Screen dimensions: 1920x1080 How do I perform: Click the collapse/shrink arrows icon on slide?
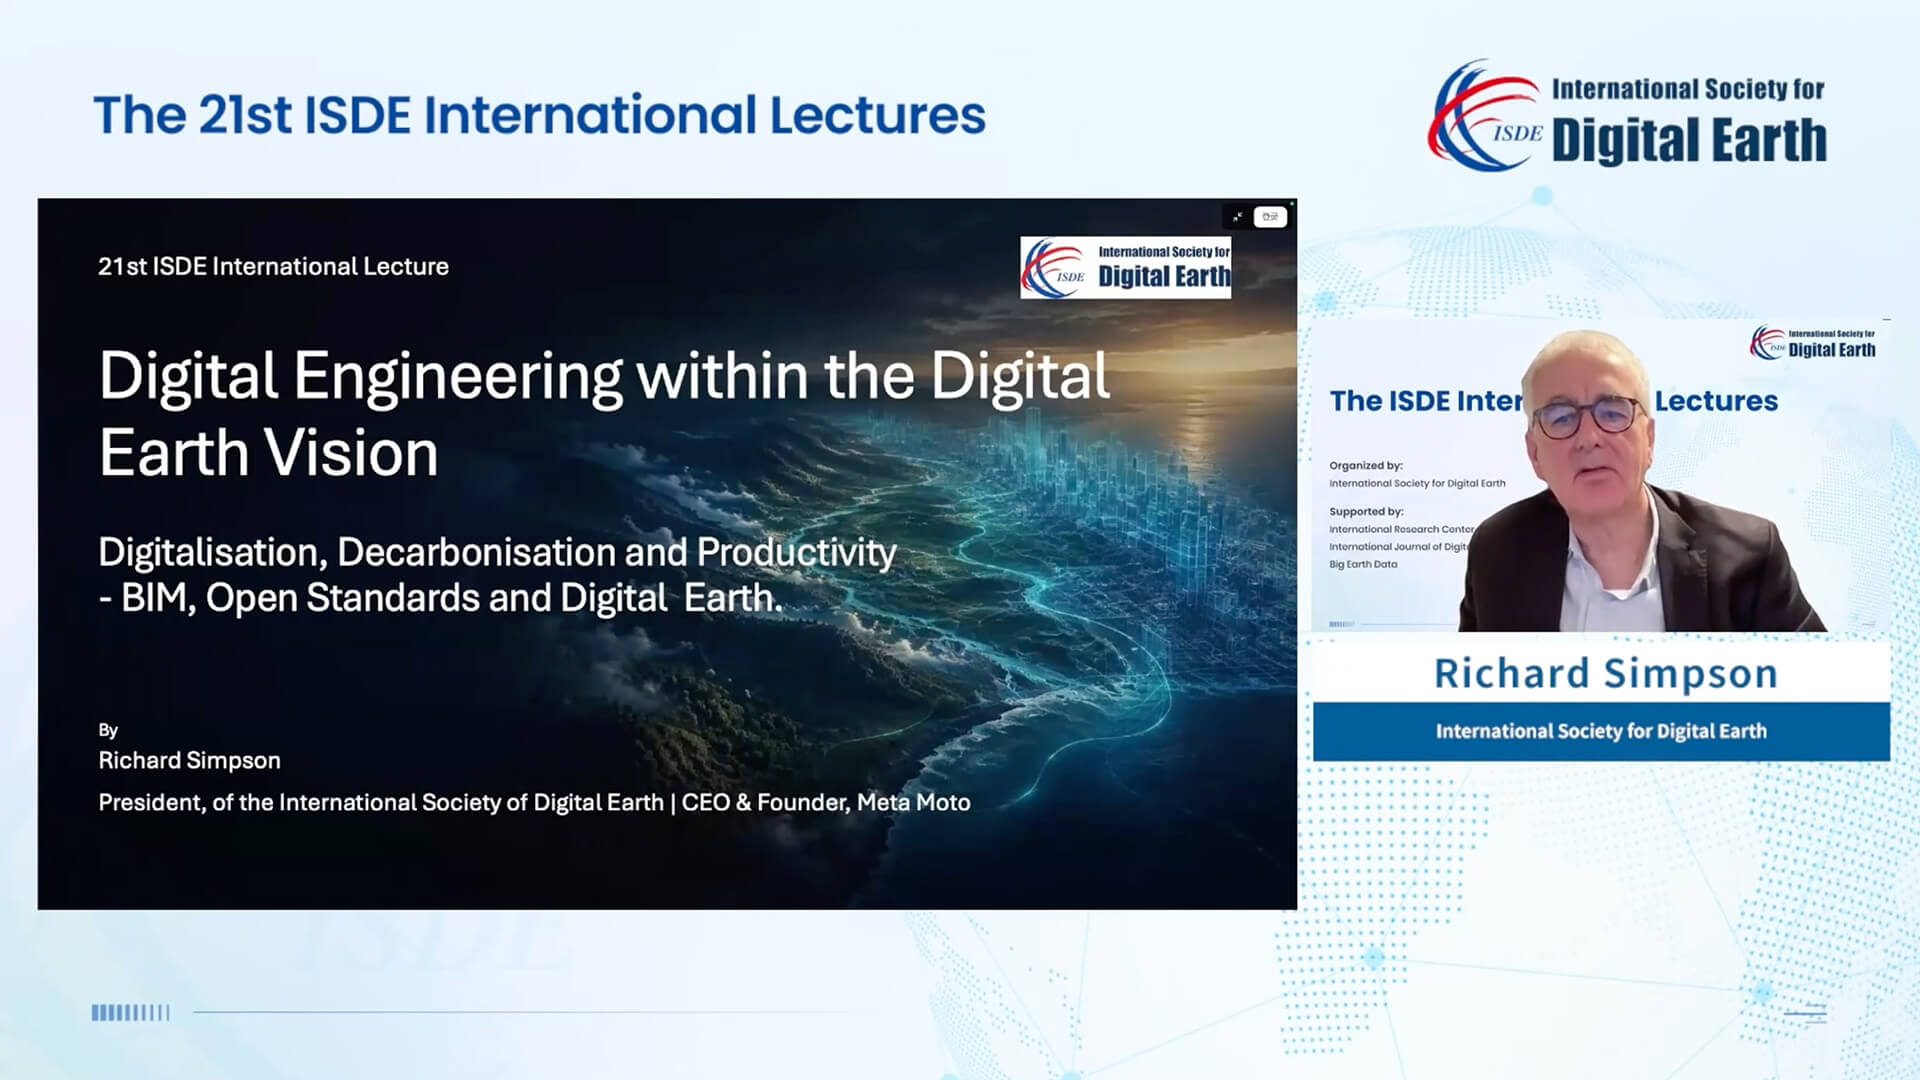(x=1237, y=217)
